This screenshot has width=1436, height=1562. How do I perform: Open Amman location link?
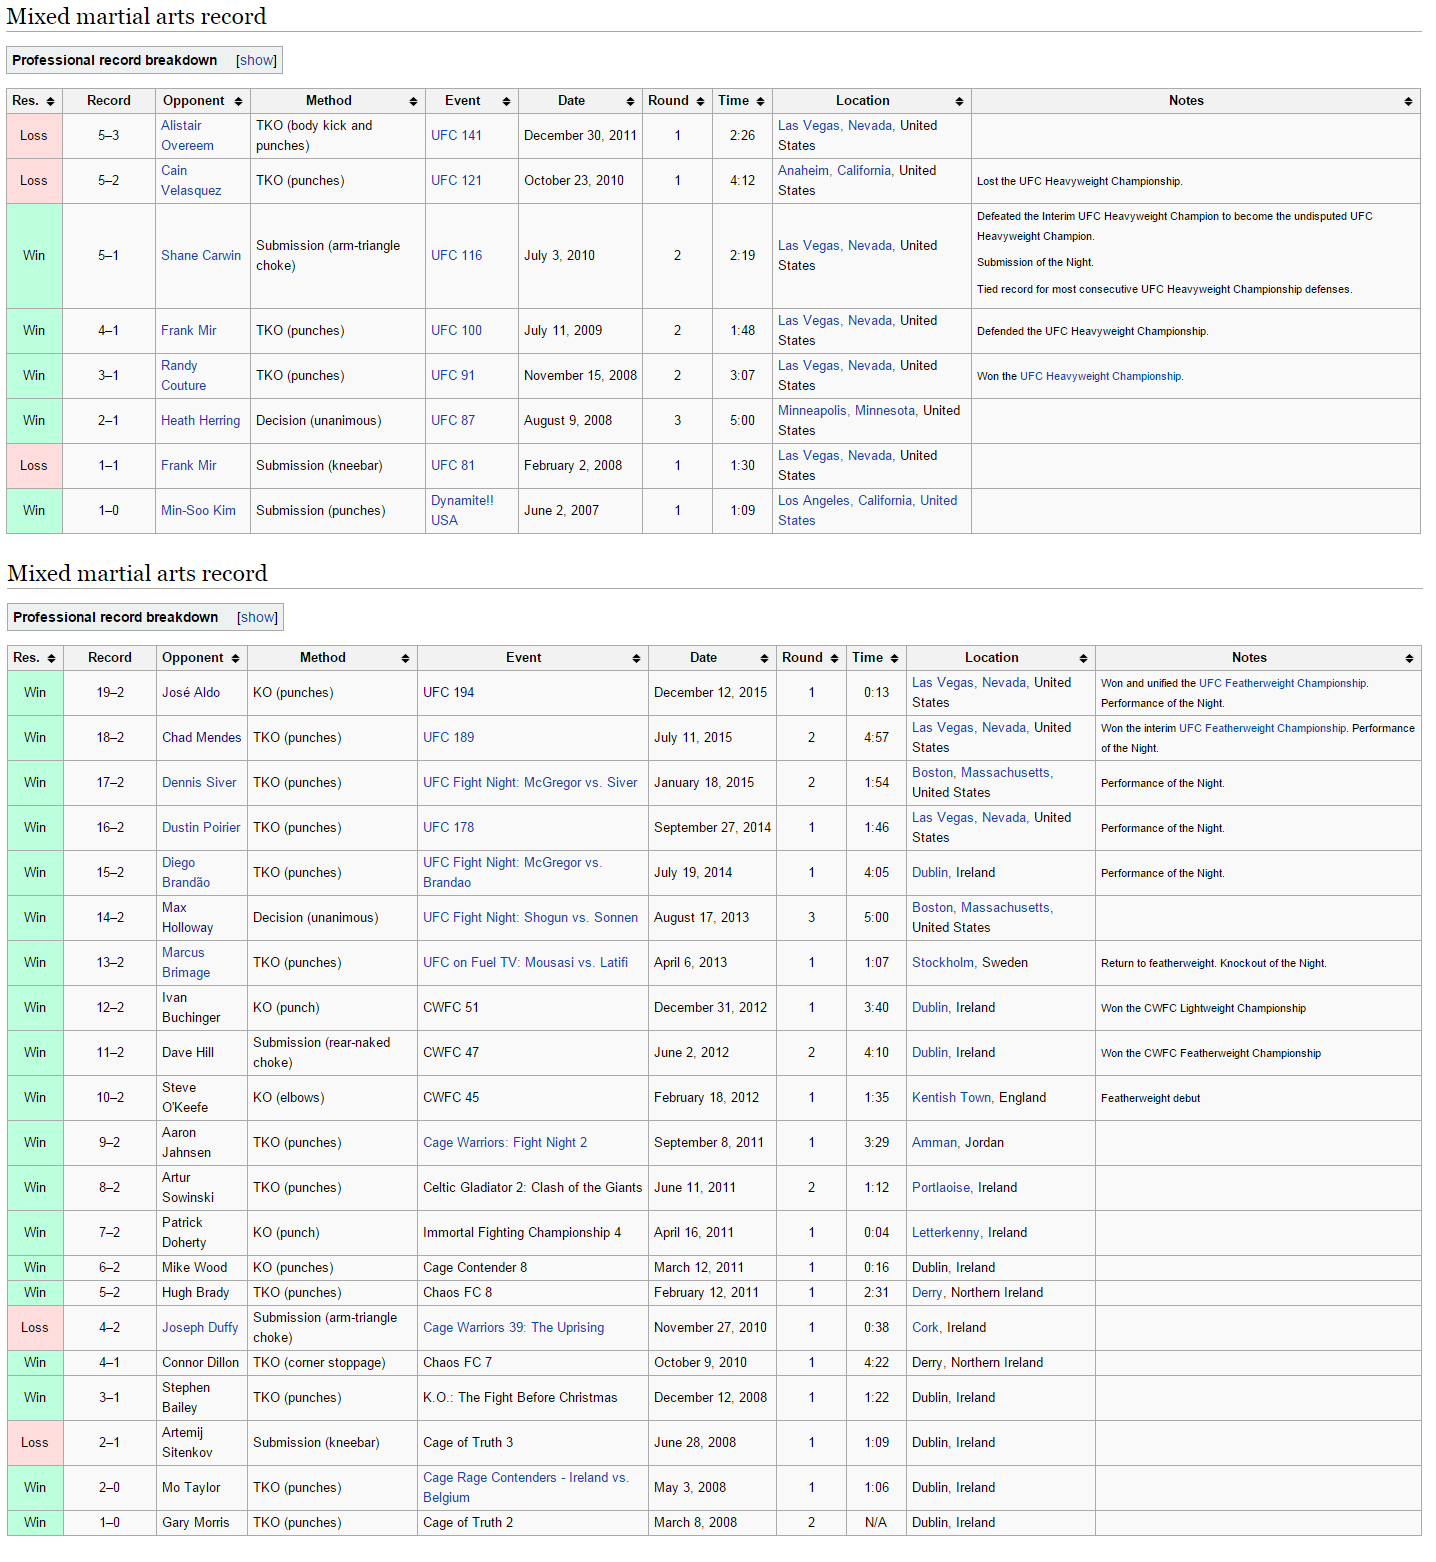[934, 1143]
